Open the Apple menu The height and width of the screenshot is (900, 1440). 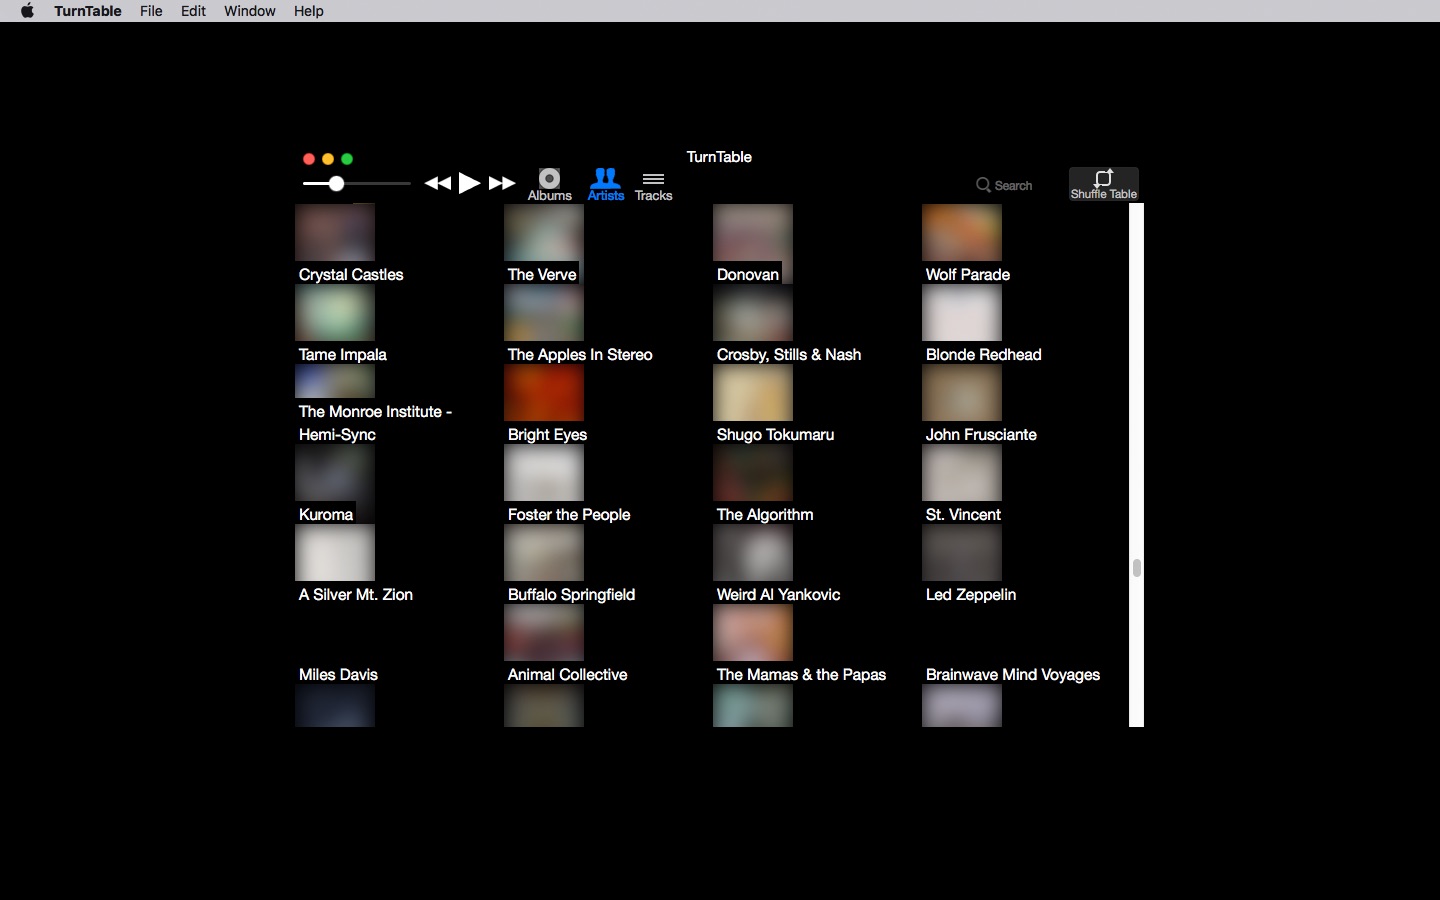pyautogui.click(x=27, y=11)
